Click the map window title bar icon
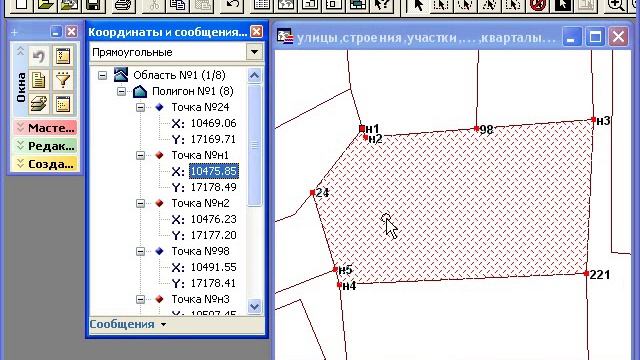The image size is (640, 360). point(284,37)
